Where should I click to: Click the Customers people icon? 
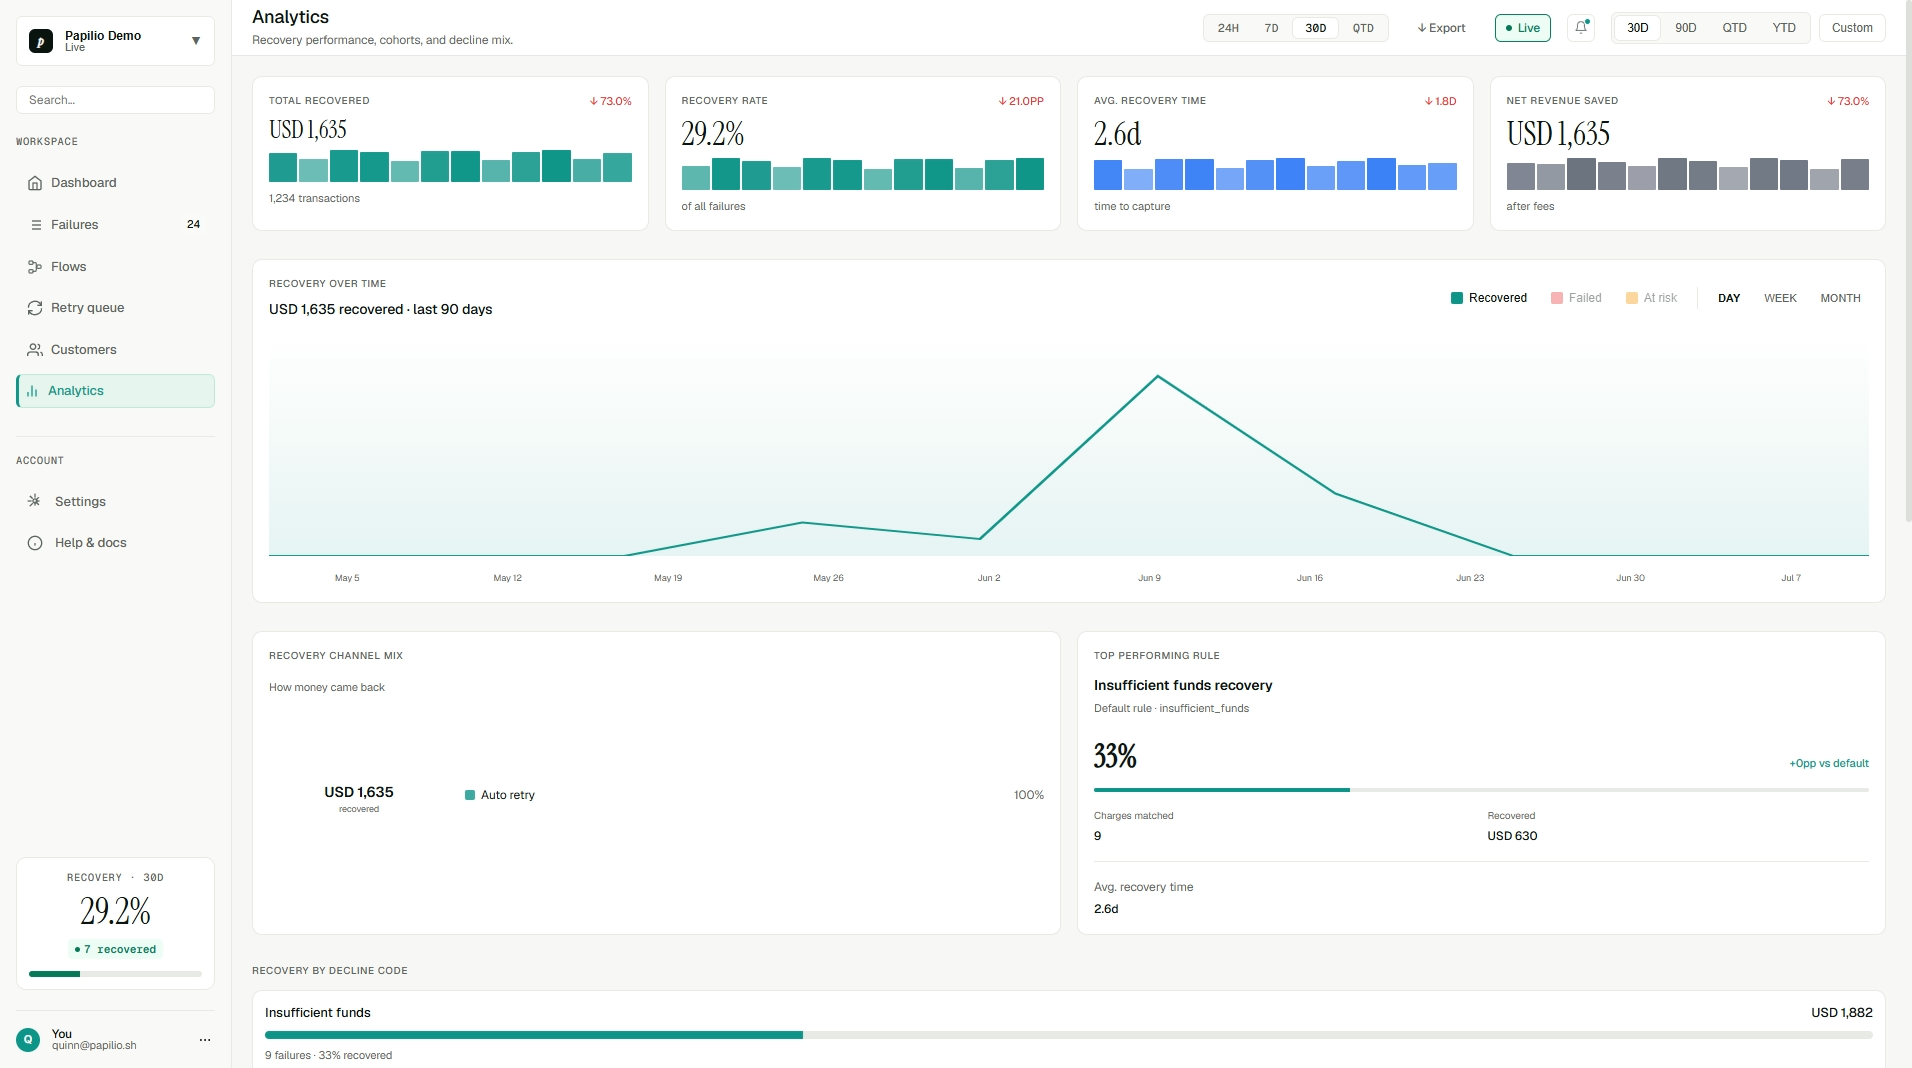[x=35, y=350]
